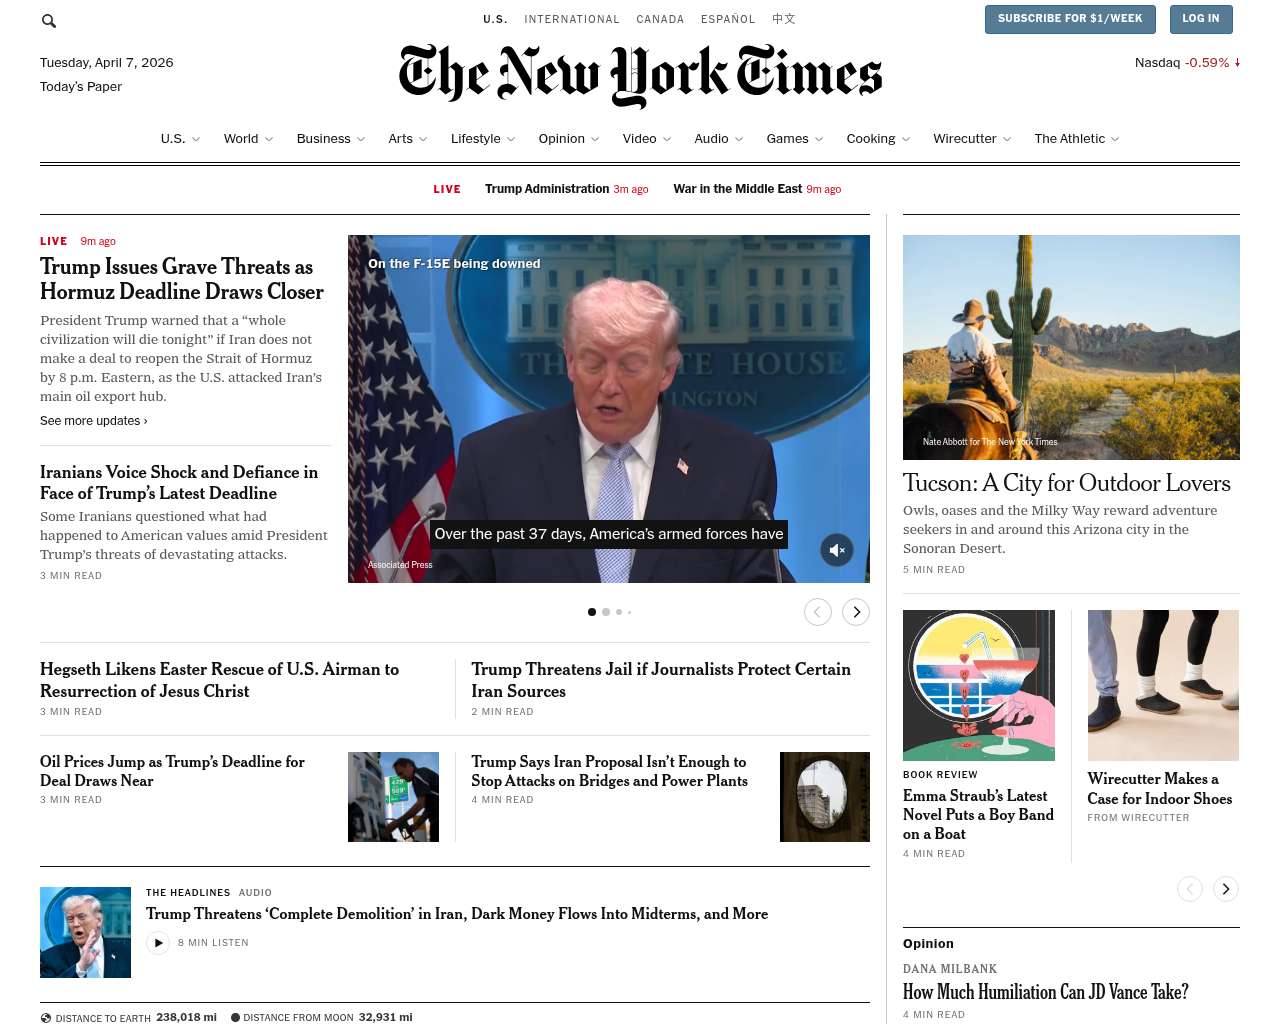Click the Log In button
The image size is (1280, 1024).
click(1200, 19)
